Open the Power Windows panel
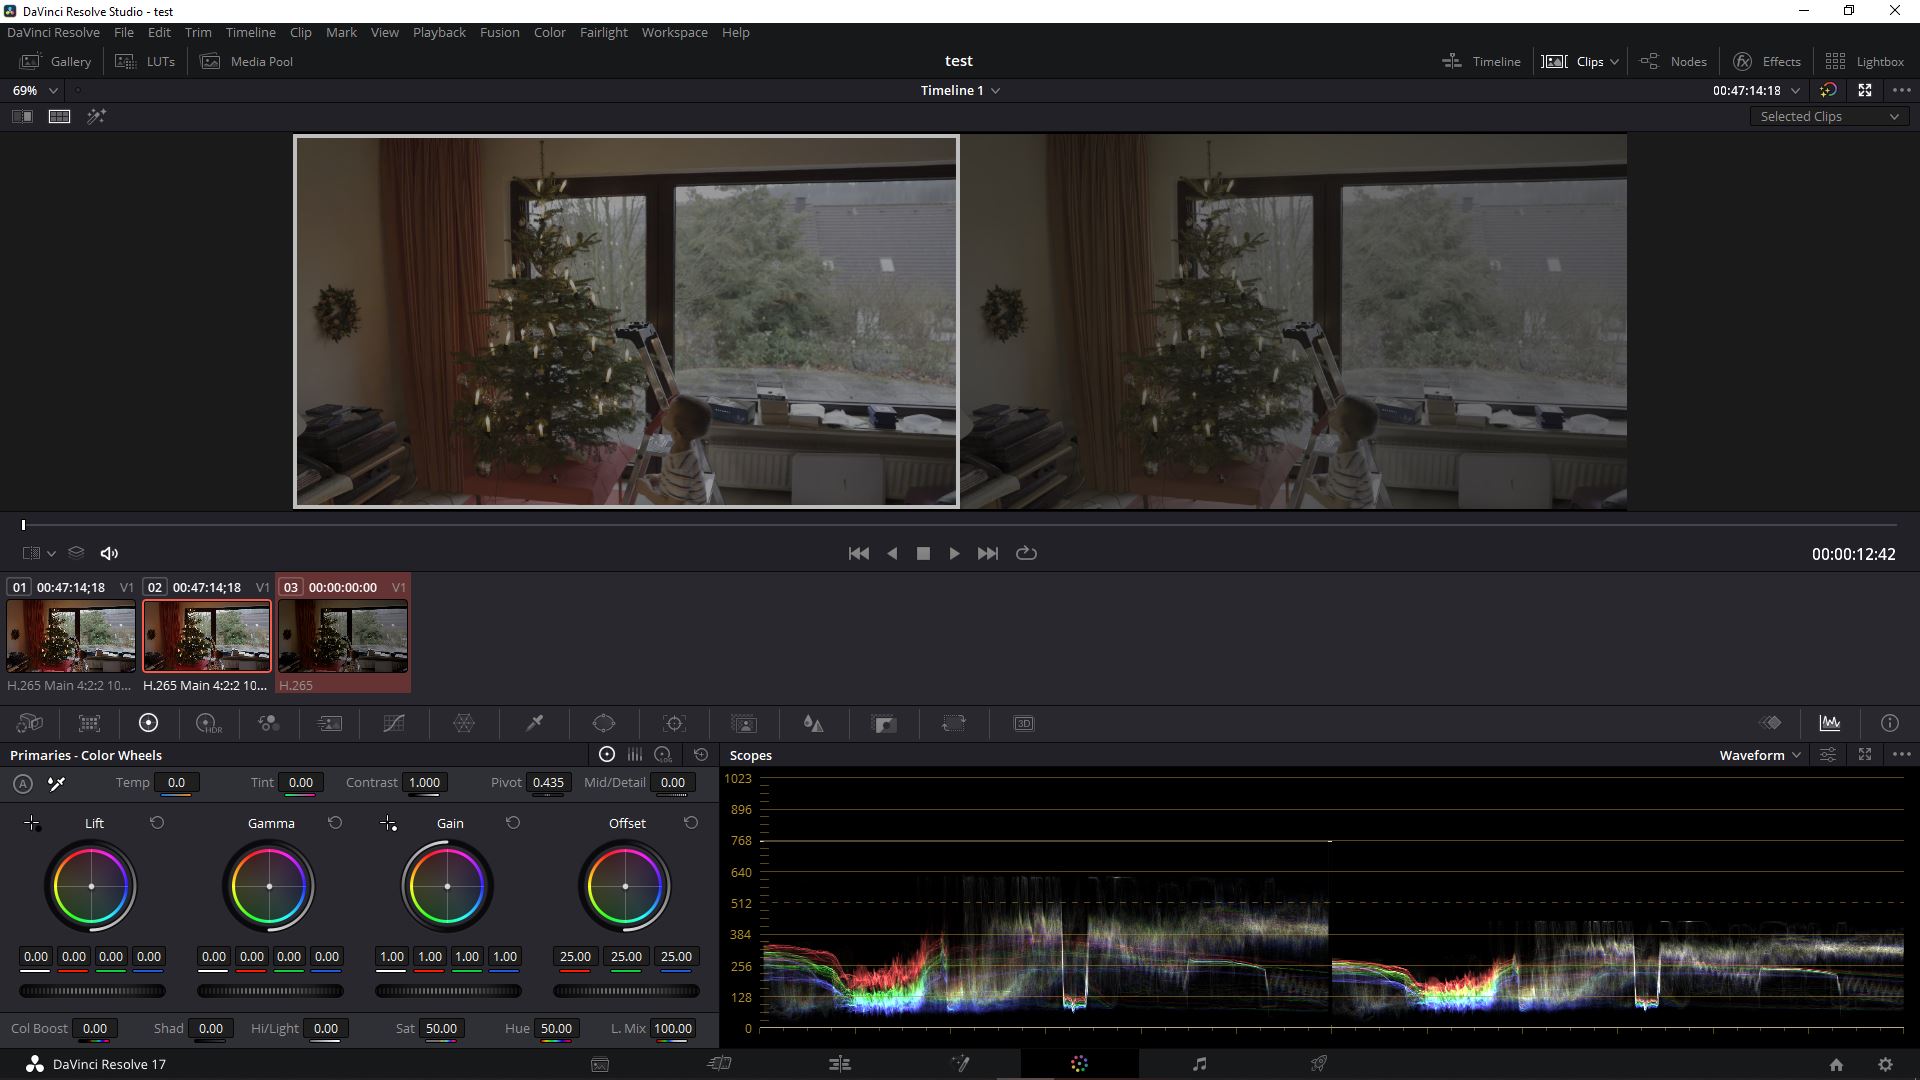Viewport: 1920px width, 1080px height. (x=604, y=723)
